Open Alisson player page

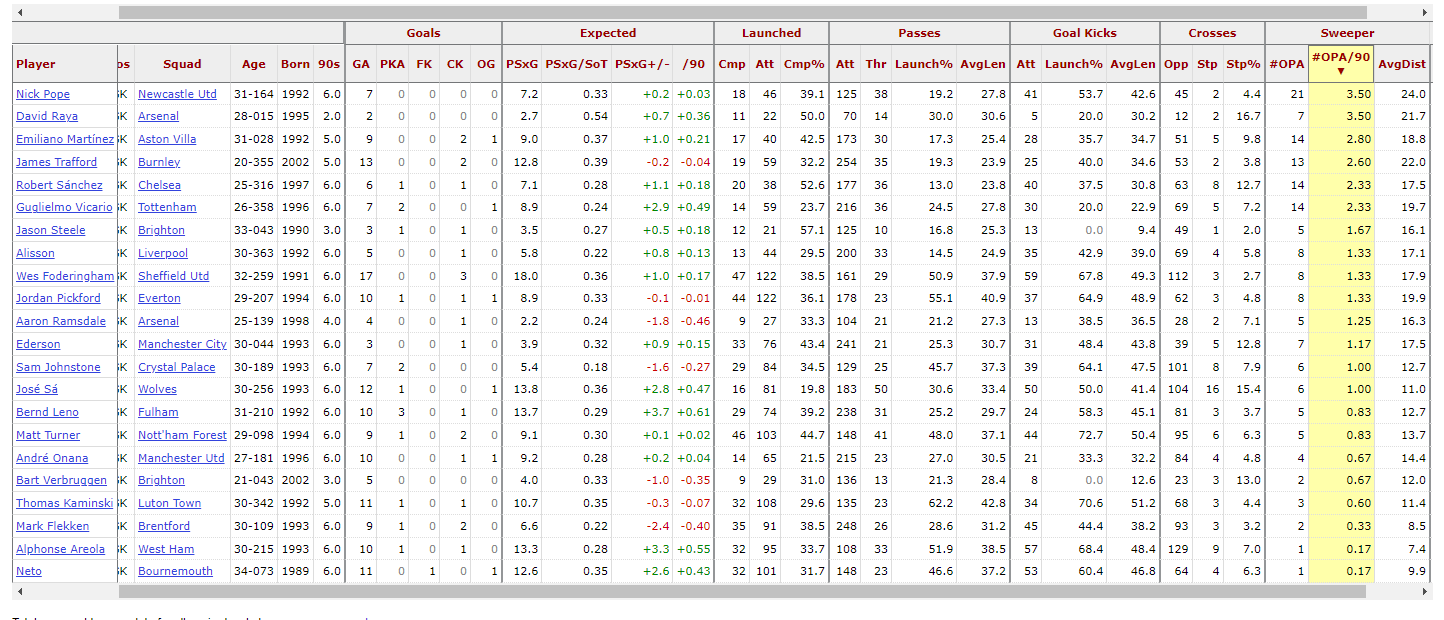tap(35, 253)
